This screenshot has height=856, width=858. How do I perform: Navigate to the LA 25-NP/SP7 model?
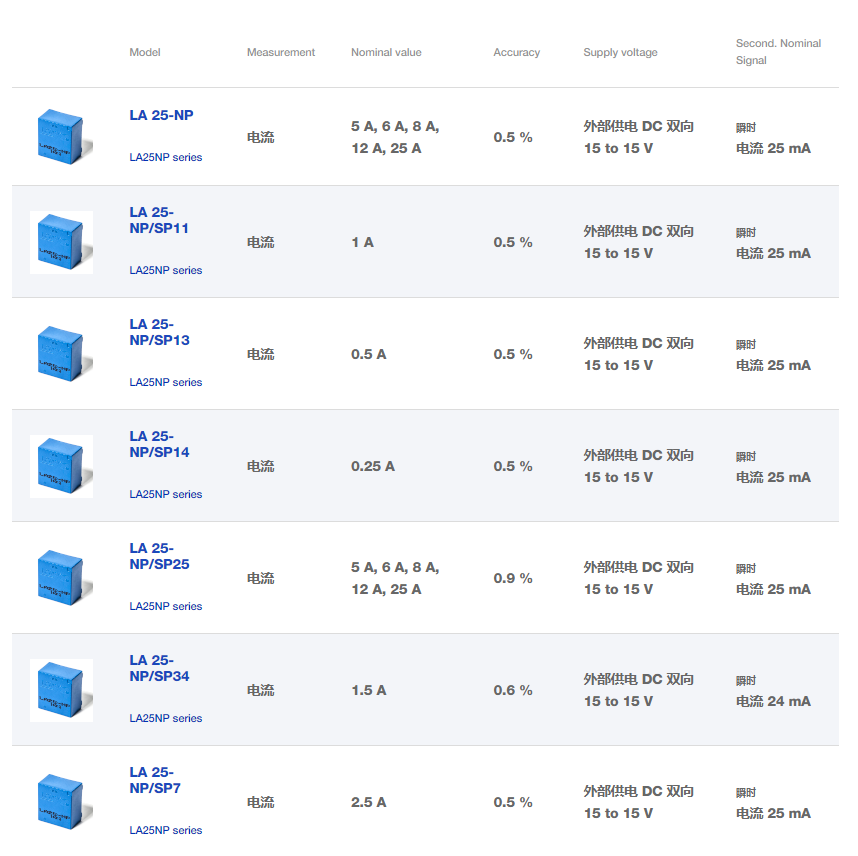[155, 780]
